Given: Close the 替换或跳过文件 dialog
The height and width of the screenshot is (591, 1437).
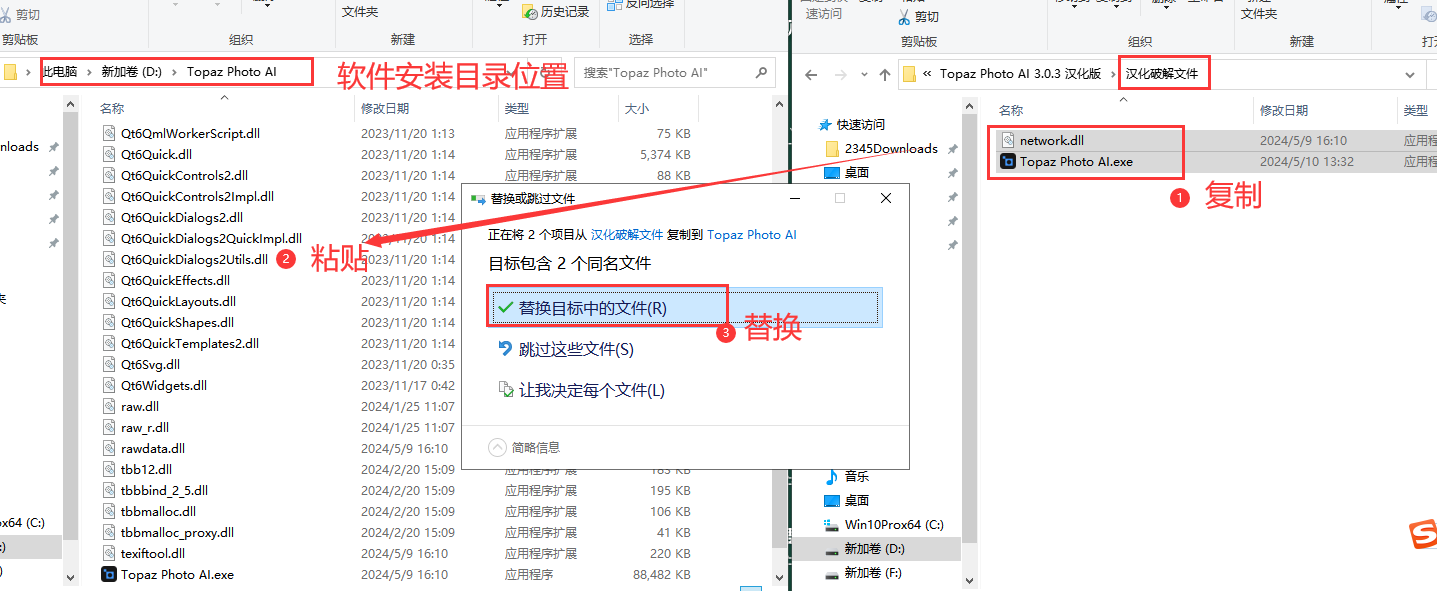Looking at the screenshot, I should pos(885,198).
